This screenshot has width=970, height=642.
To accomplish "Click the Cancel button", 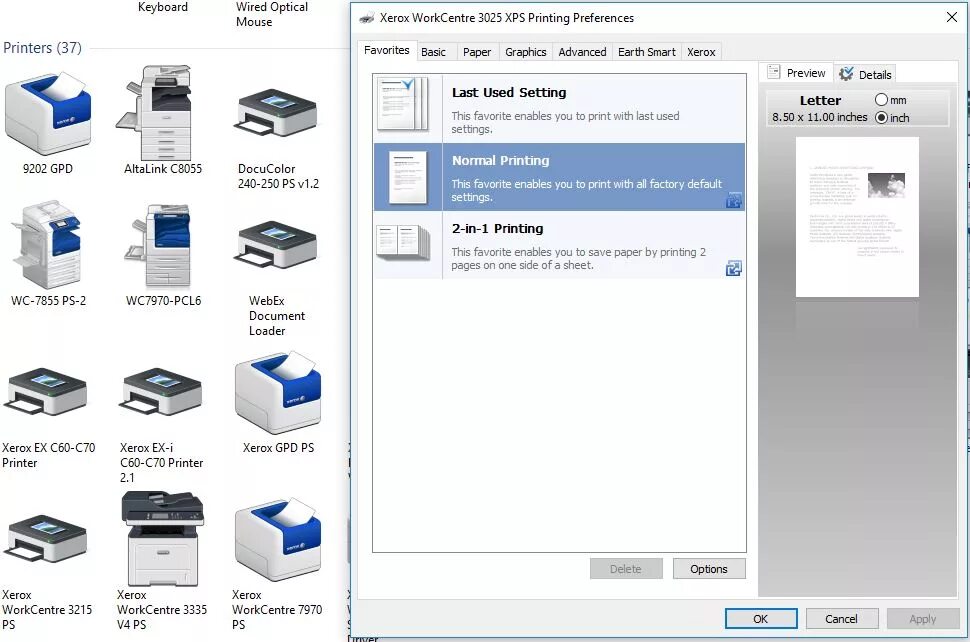I will (x=841, y=618).
